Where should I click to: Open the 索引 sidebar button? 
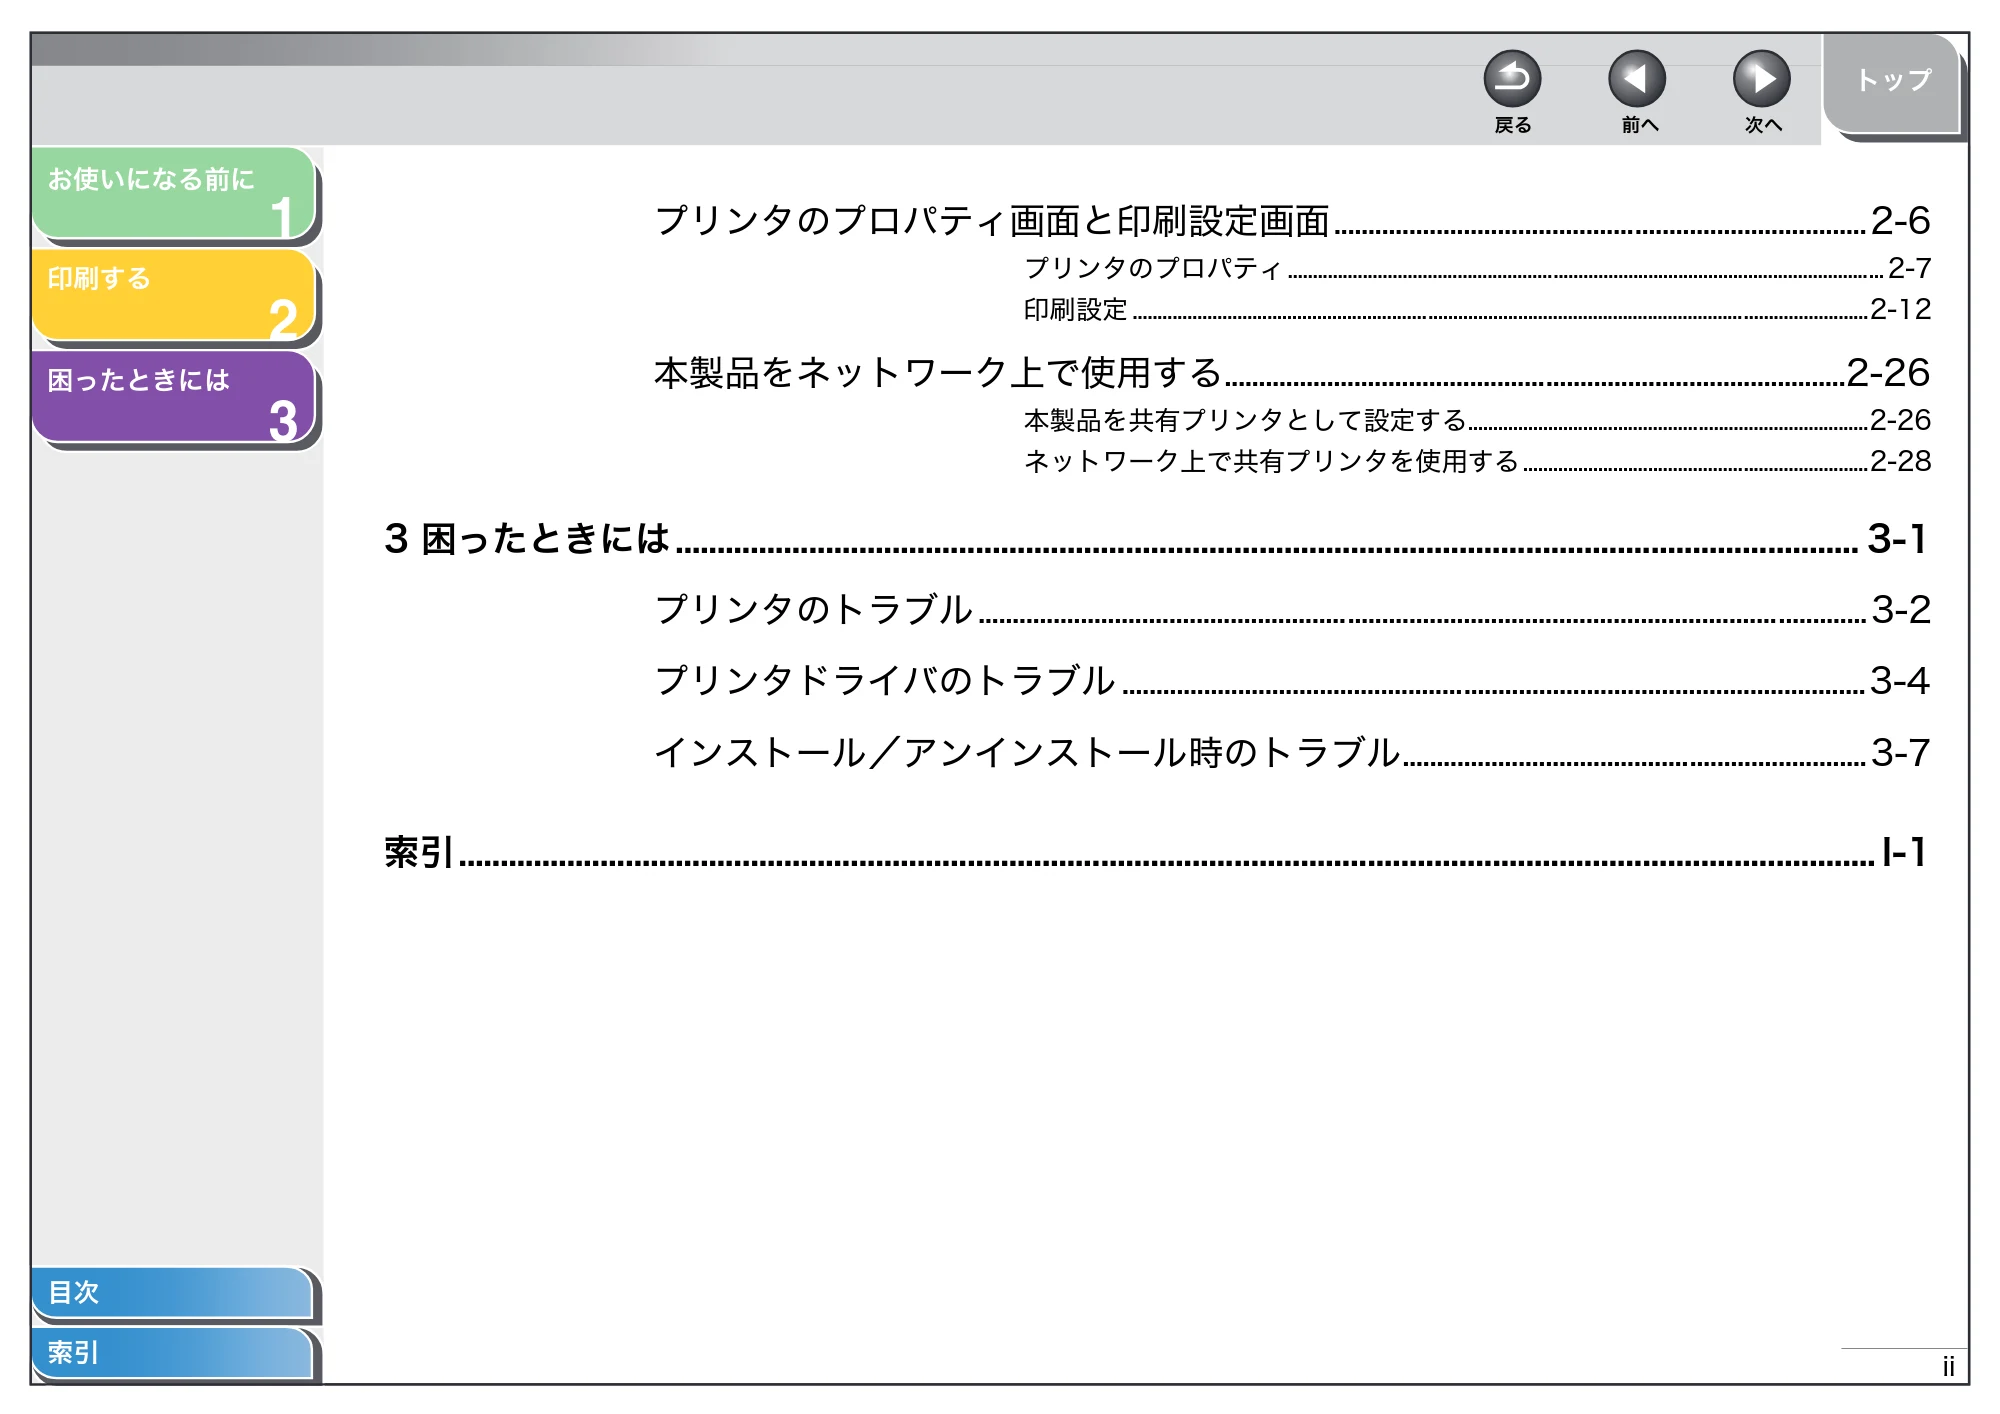pyautogui.click(x=172, y=1353)
